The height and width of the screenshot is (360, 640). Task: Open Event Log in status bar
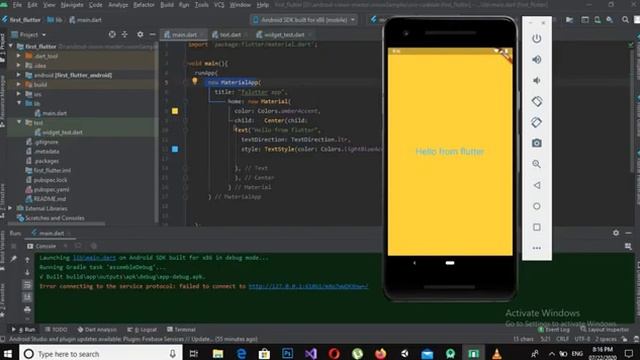(553, 329)
